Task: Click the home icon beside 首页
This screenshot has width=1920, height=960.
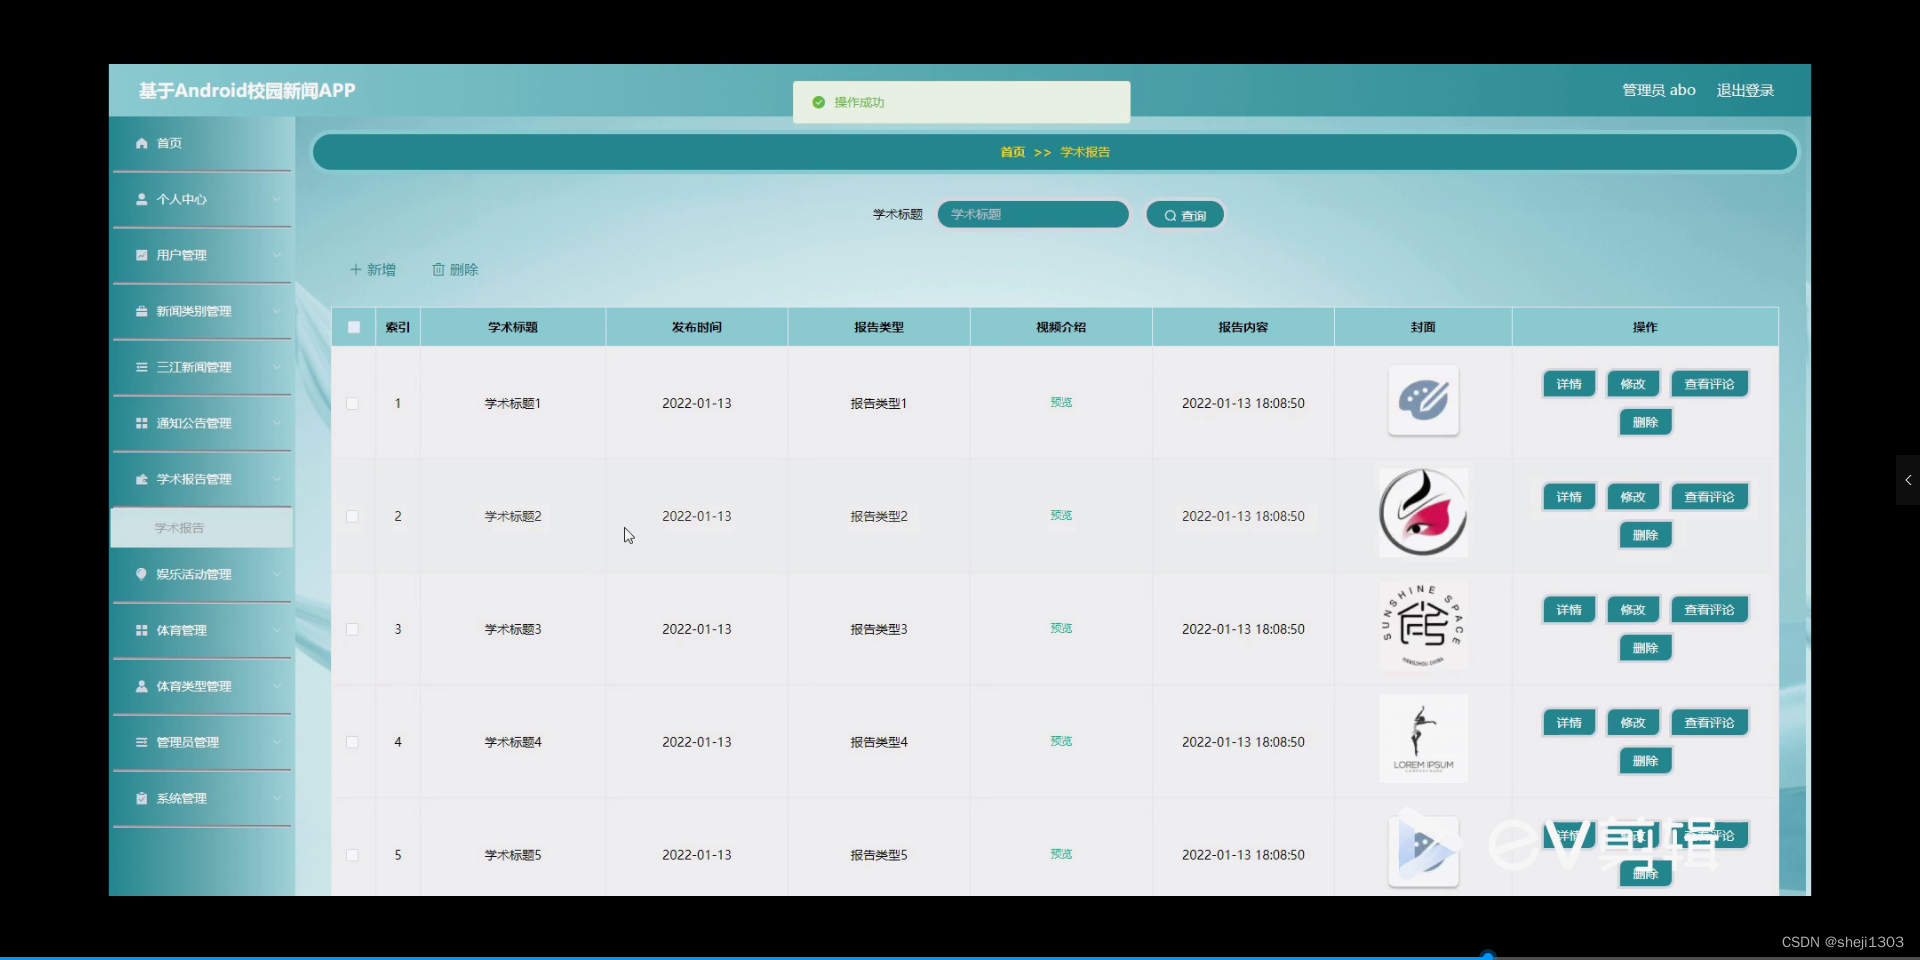Action: click(x=142, y=143)
